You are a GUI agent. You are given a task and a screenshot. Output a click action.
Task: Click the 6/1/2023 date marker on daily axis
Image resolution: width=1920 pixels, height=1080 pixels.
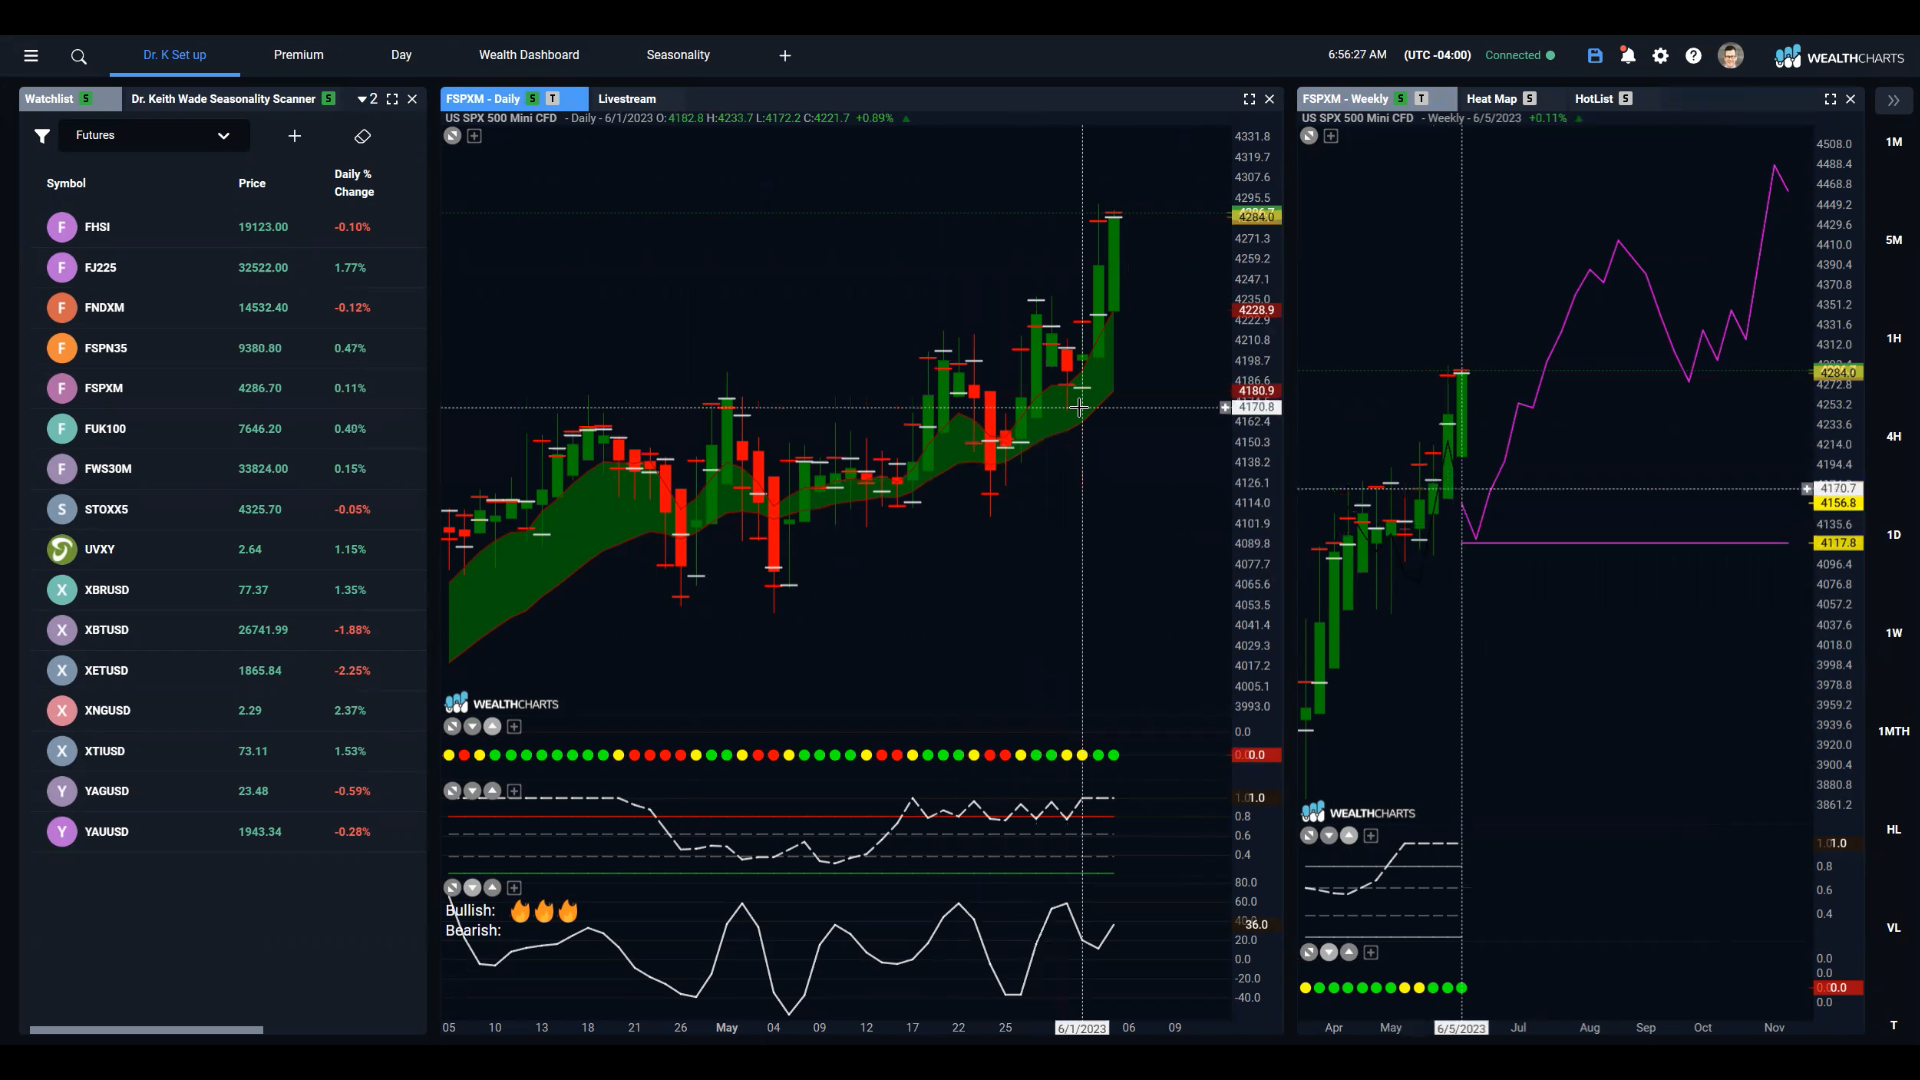pos(1082,1028)
